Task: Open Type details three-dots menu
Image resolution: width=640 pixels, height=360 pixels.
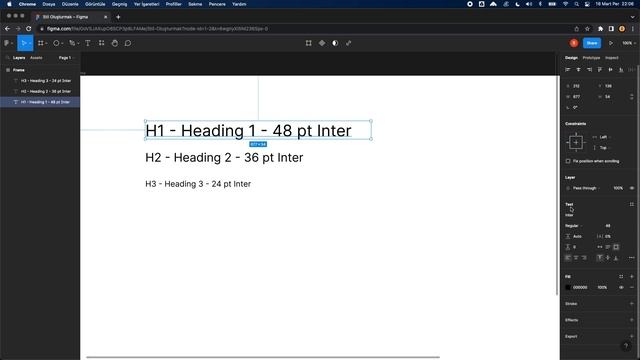Action: point(631,258)
